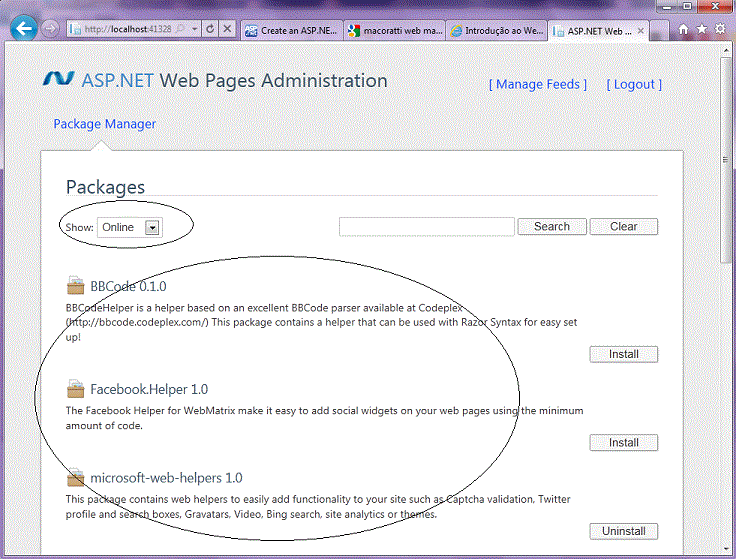
Task: Switch to the Create an ASP.NE... tab
Action: [291, 31]
